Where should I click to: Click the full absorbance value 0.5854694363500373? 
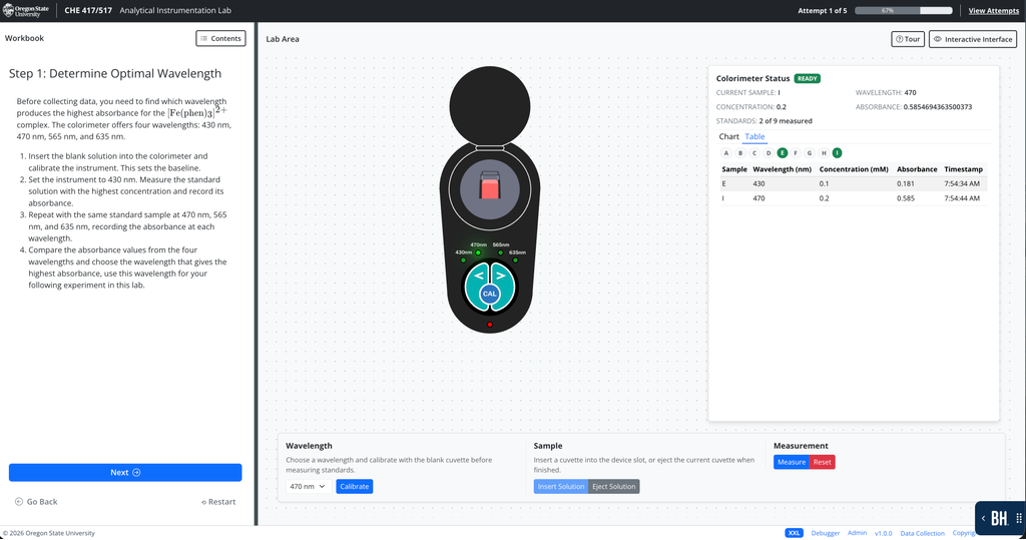938,107
